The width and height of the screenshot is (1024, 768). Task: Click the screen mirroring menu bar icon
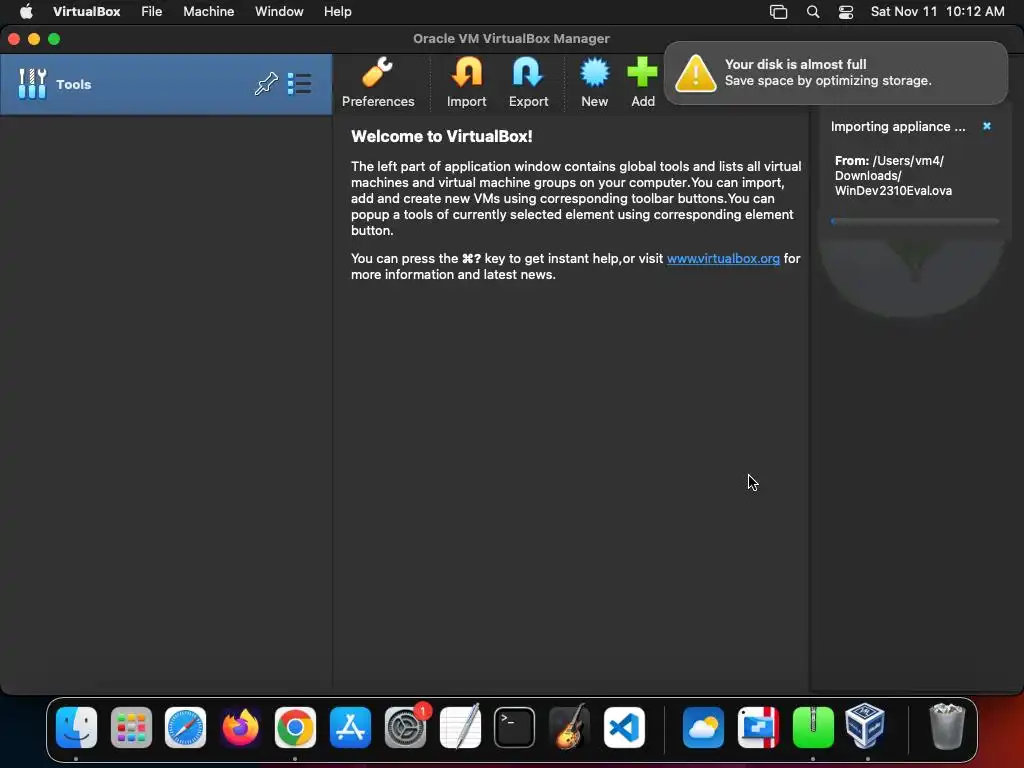(x=778, y=12)
